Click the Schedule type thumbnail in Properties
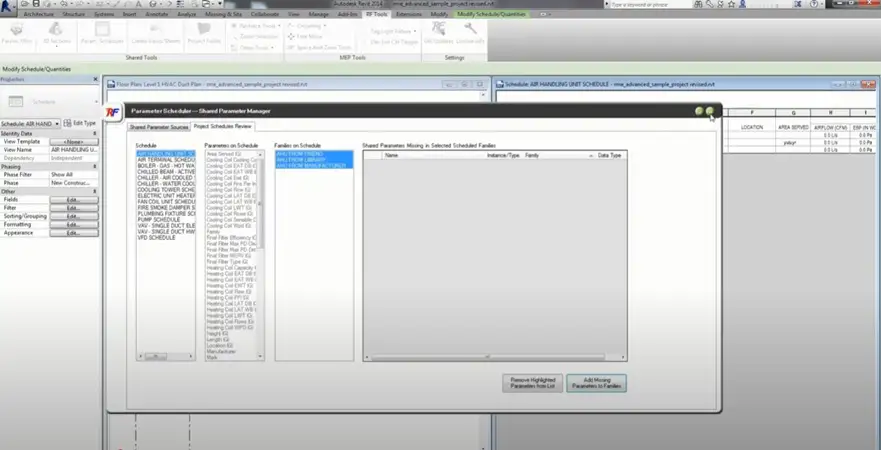 click(16, 102)
